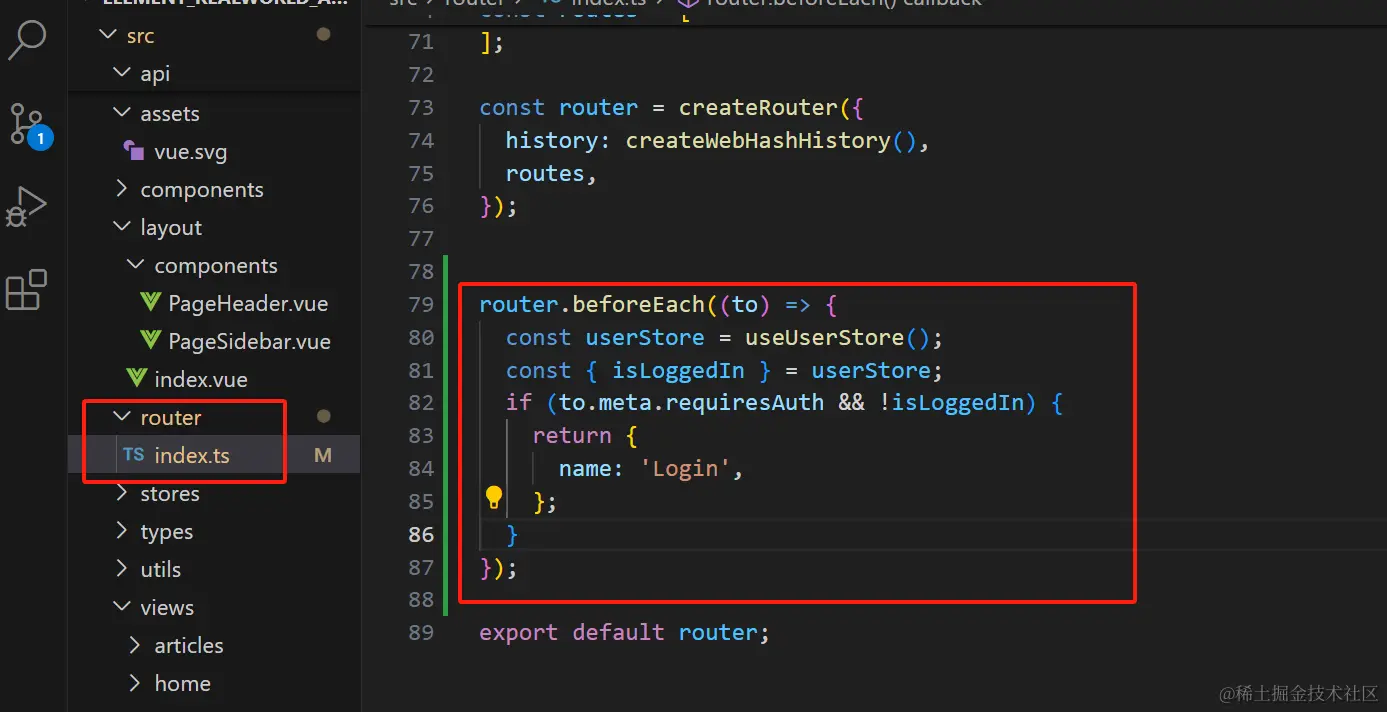Click the export default router line
Screen dimensions: 1387x712
(x=624, y=632)
